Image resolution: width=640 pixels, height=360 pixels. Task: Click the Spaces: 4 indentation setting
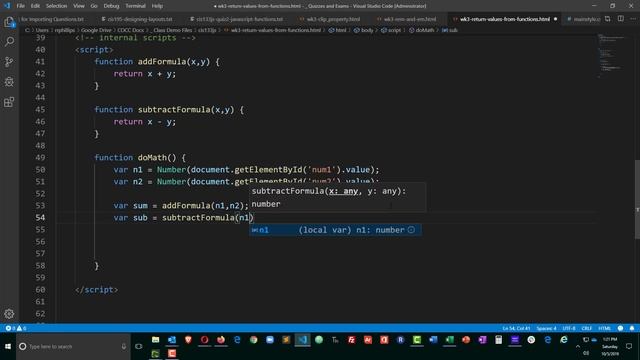(x=547, y=328)
